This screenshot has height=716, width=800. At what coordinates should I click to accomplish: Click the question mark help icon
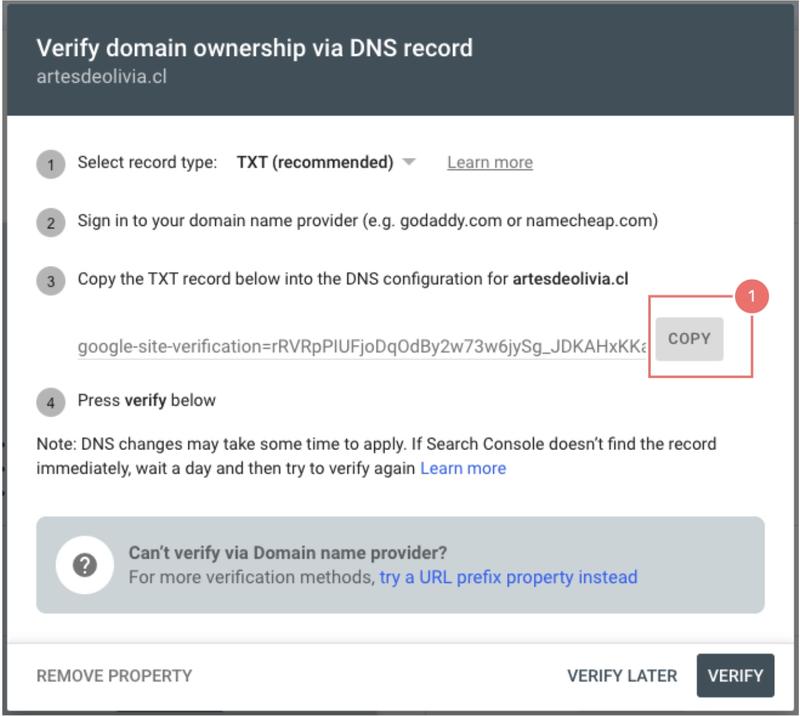tap(85, 565)
